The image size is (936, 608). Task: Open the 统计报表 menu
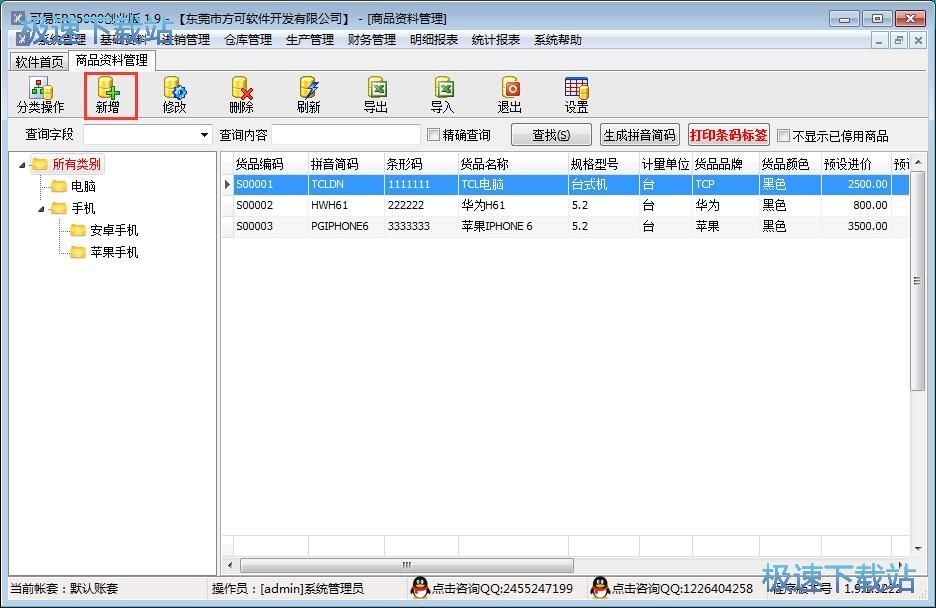(495, 40)
